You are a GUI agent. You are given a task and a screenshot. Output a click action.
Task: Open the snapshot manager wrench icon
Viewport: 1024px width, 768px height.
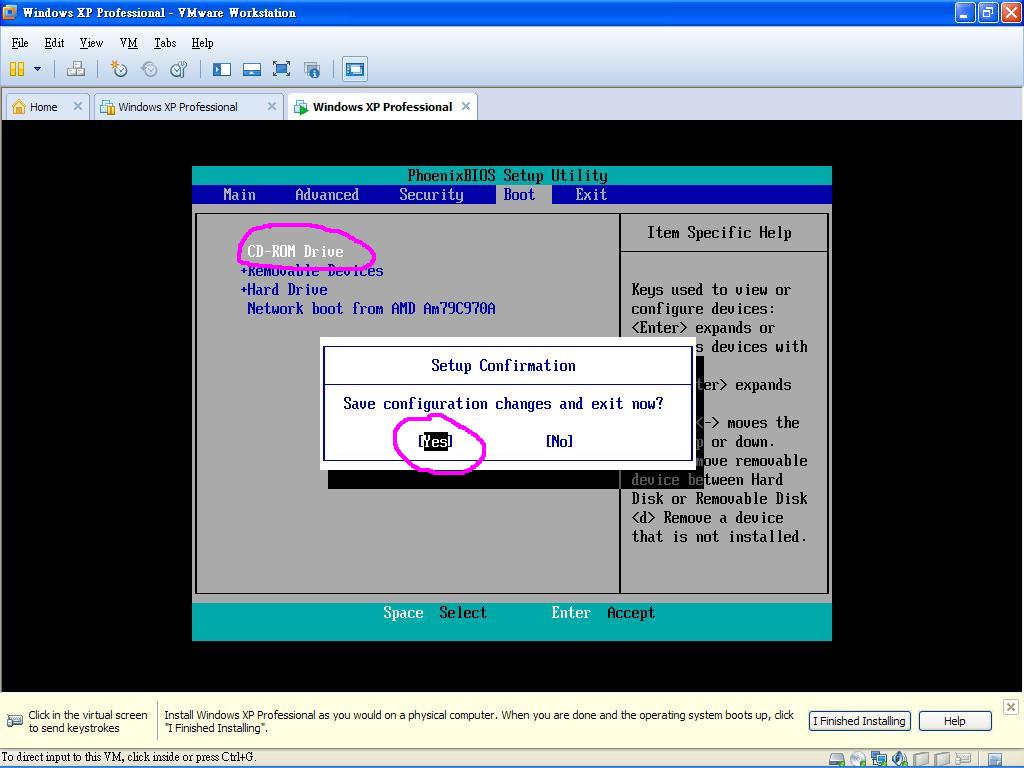(x=178, y=69)
